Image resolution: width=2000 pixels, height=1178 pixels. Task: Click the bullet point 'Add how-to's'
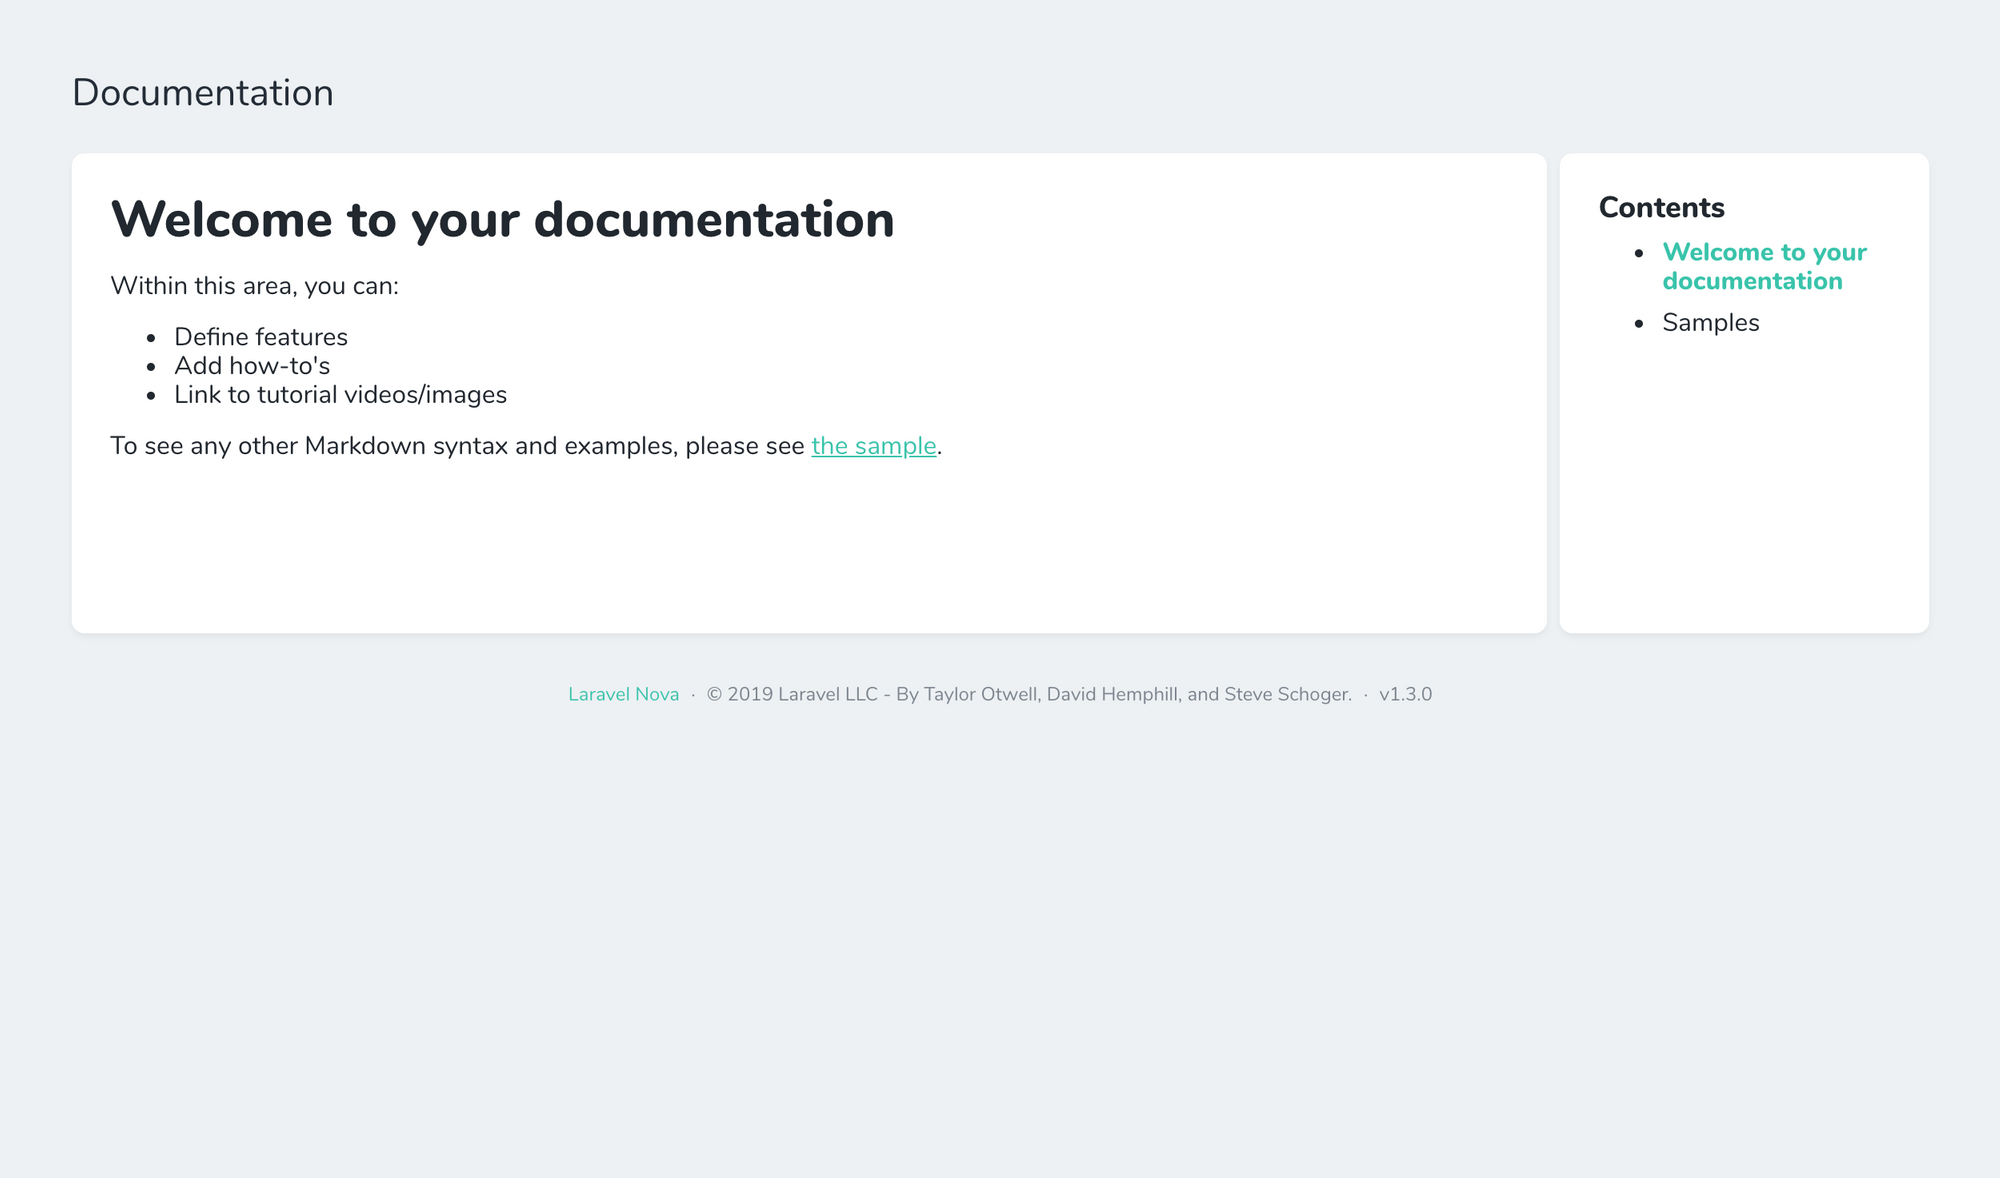click(250, 365)
